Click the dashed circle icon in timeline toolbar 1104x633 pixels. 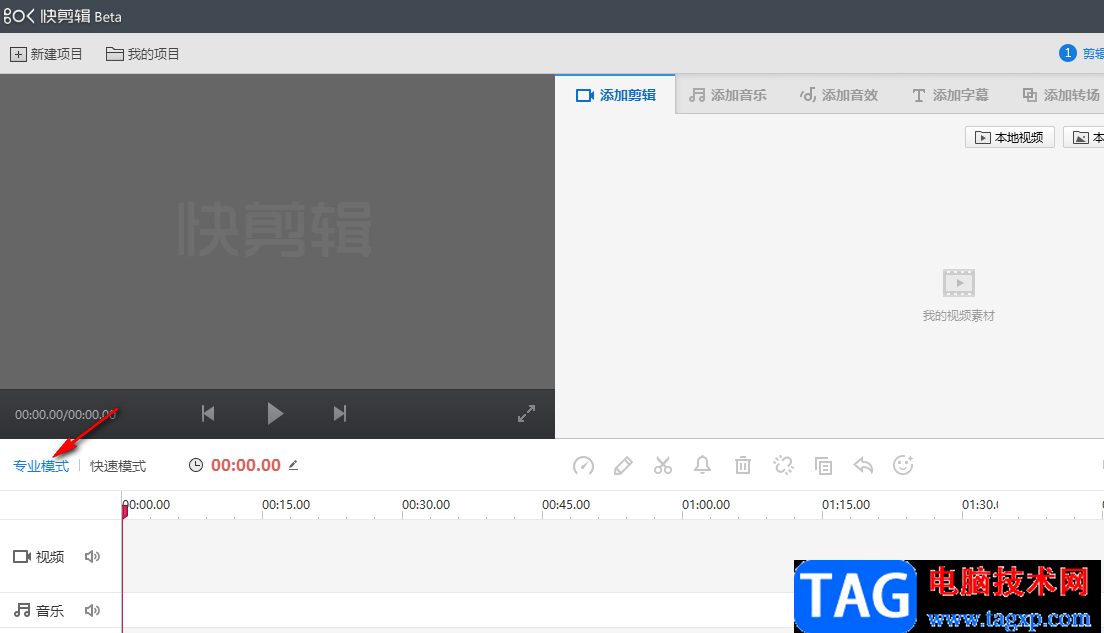(x=783, y=465)
